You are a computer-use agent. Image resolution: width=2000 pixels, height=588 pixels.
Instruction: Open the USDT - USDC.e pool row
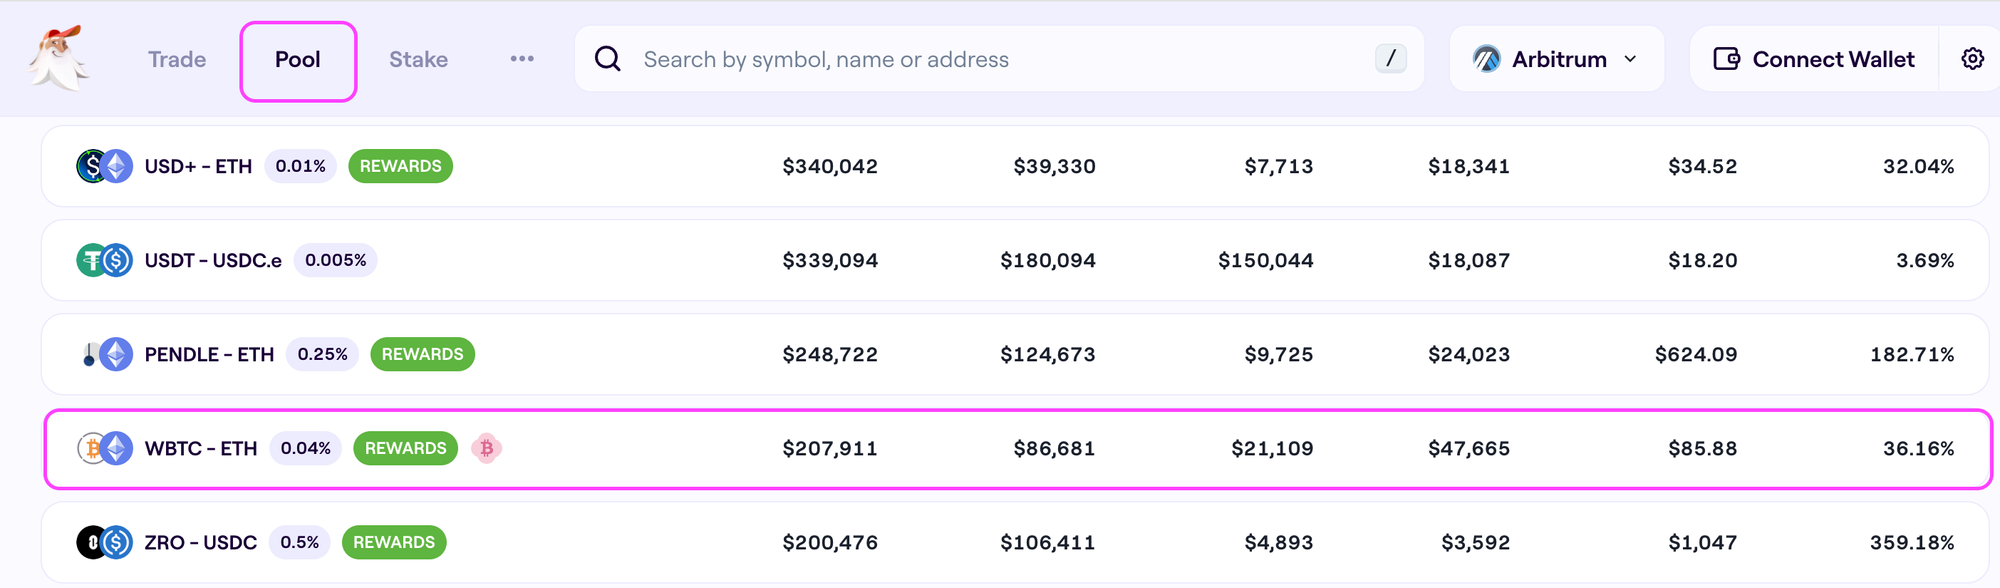tap(1015, 260)
